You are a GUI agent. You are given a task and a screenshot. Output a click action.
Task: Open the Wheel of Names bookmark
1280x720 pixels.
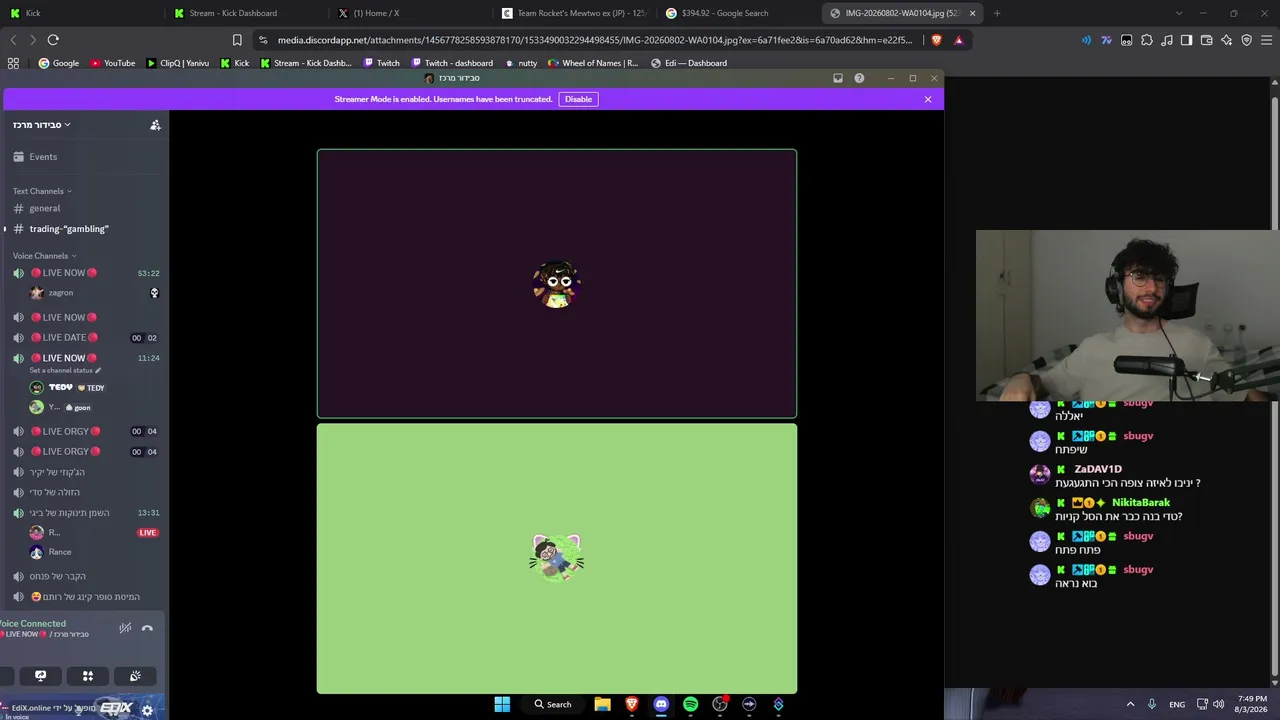click(593, 63)
